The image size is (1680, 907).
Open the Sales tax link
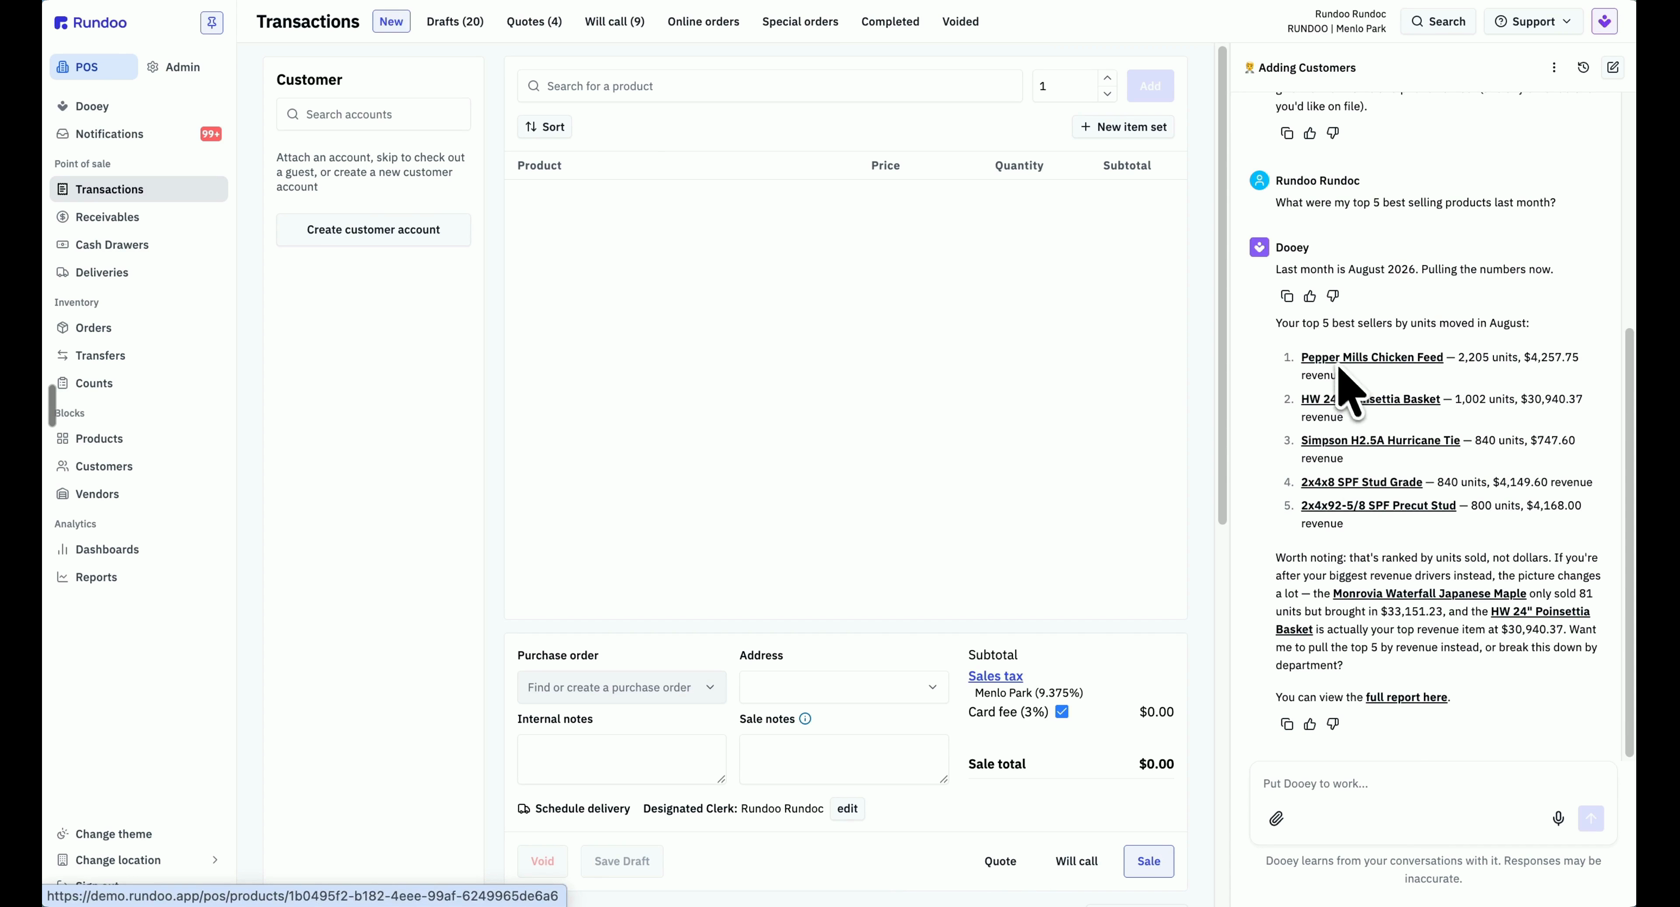995,676
